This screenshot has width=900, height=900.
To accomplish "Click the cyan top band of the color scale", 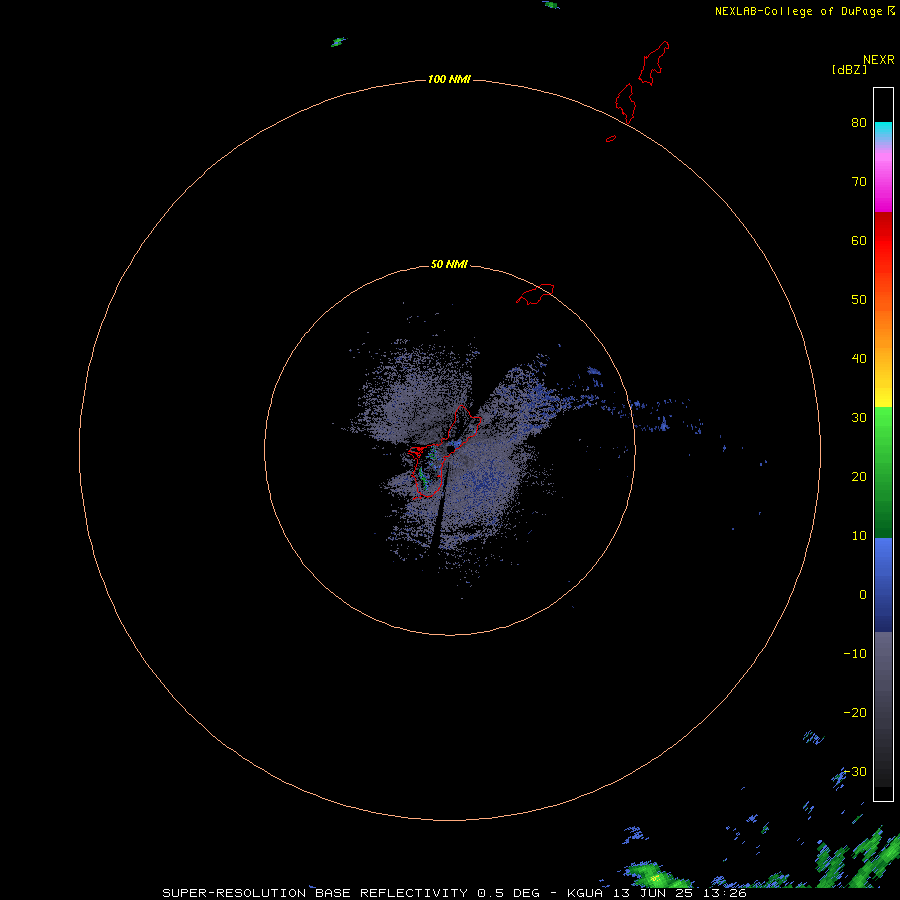I will (883, 131).
